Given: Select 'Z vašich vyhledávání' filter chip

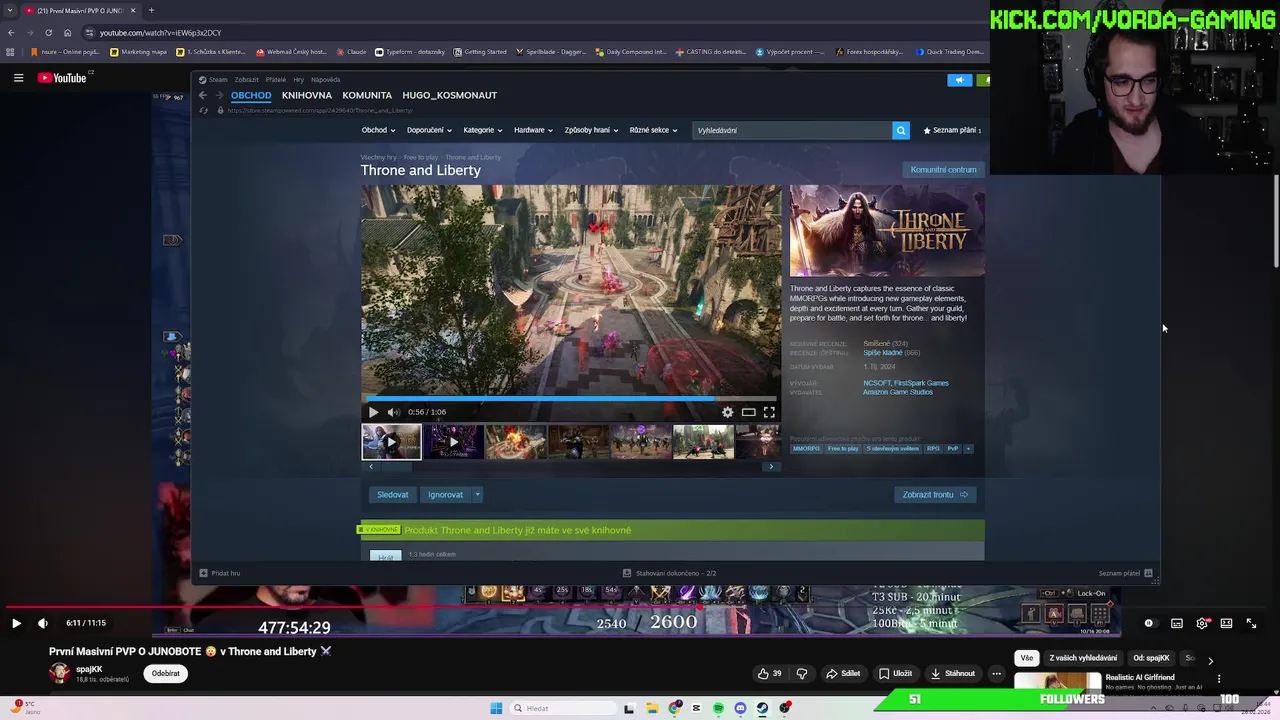Looking at the screenshot, I should click(x=1083, y=658).
